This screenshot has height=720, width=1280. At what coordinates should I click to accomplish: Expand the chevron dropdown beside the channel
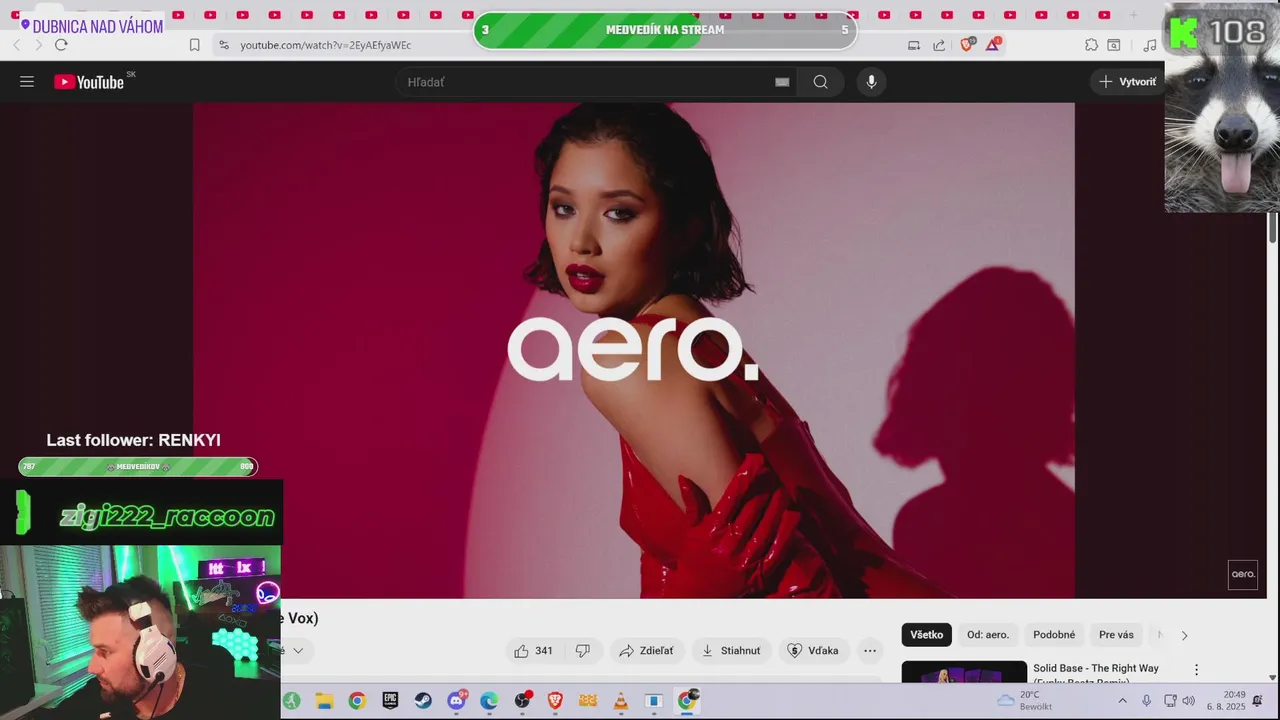(297, 651)
